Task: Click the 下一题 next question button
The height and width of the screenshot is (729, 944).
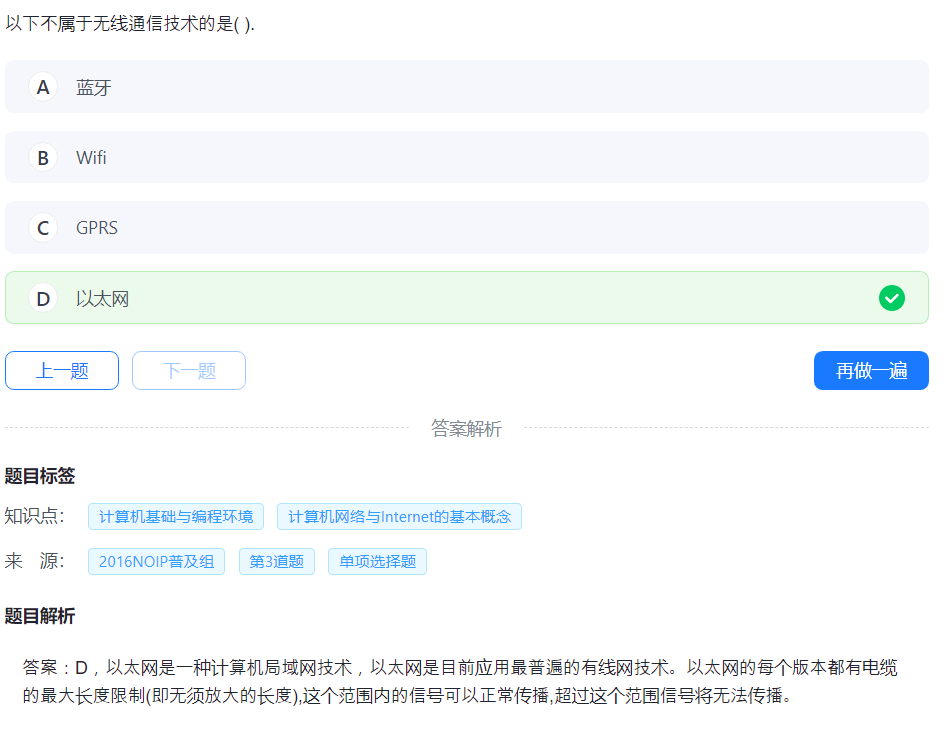Action: [189, 370]
